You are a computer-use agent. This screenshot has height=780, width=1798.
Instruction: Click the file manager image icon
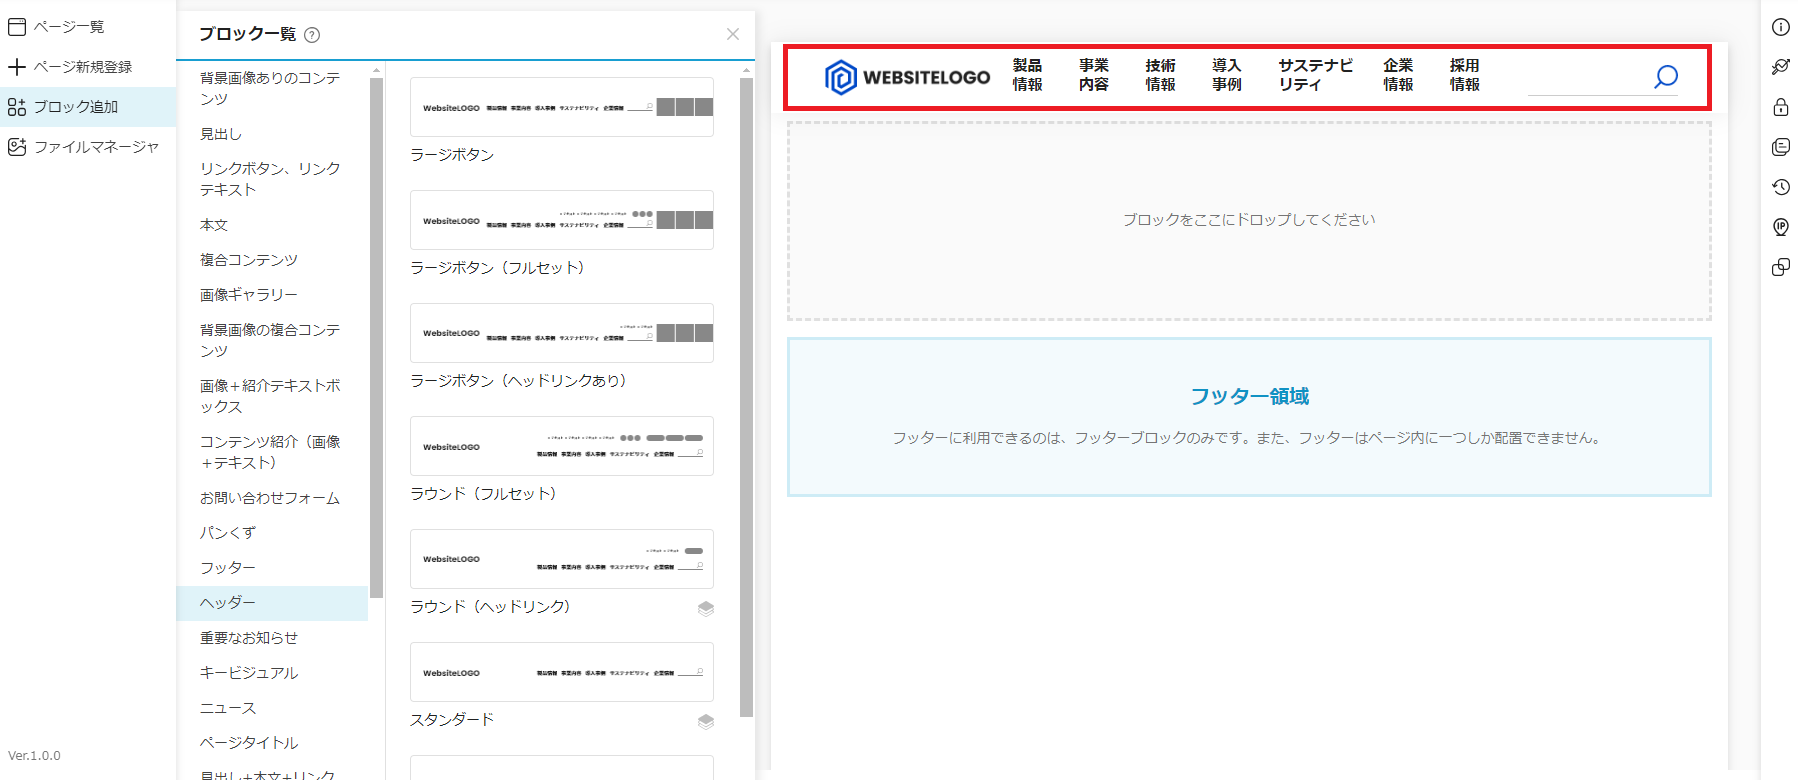click(x=17, y=147)
